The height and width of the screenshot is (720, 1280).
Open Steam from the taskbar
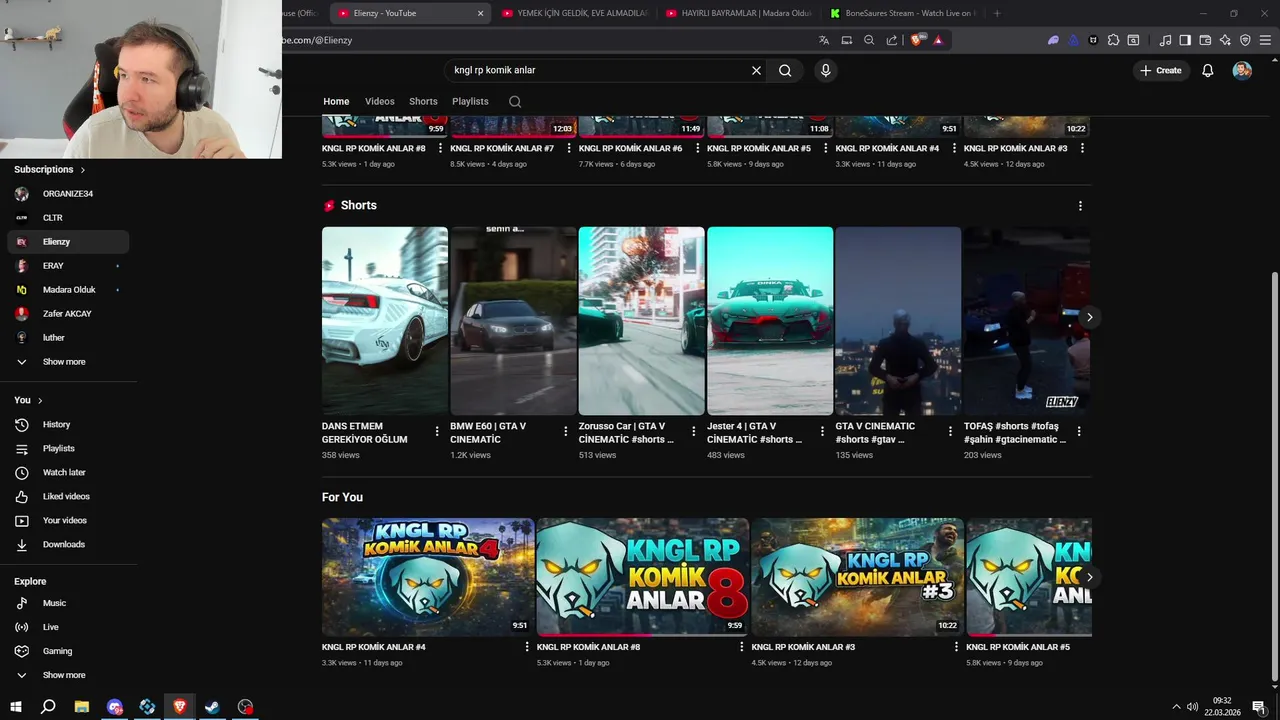(x=213, y=707)
